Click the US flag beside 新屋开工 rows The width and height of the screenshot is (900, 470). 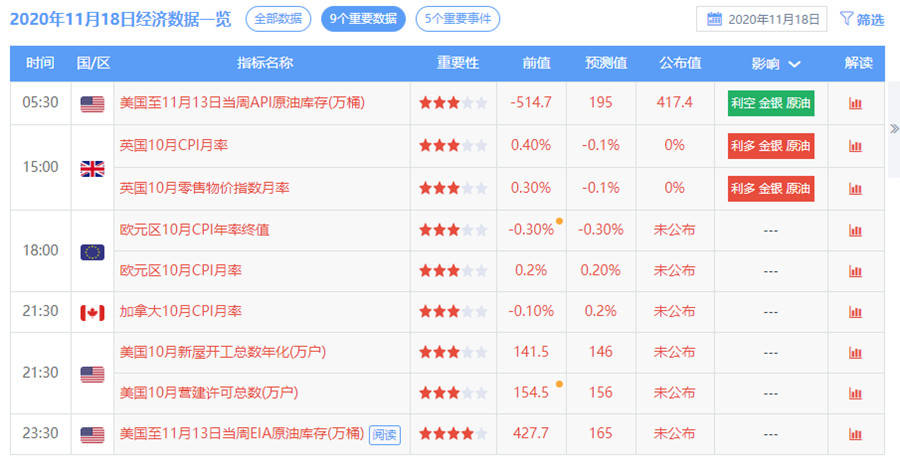tap(92, 374)
